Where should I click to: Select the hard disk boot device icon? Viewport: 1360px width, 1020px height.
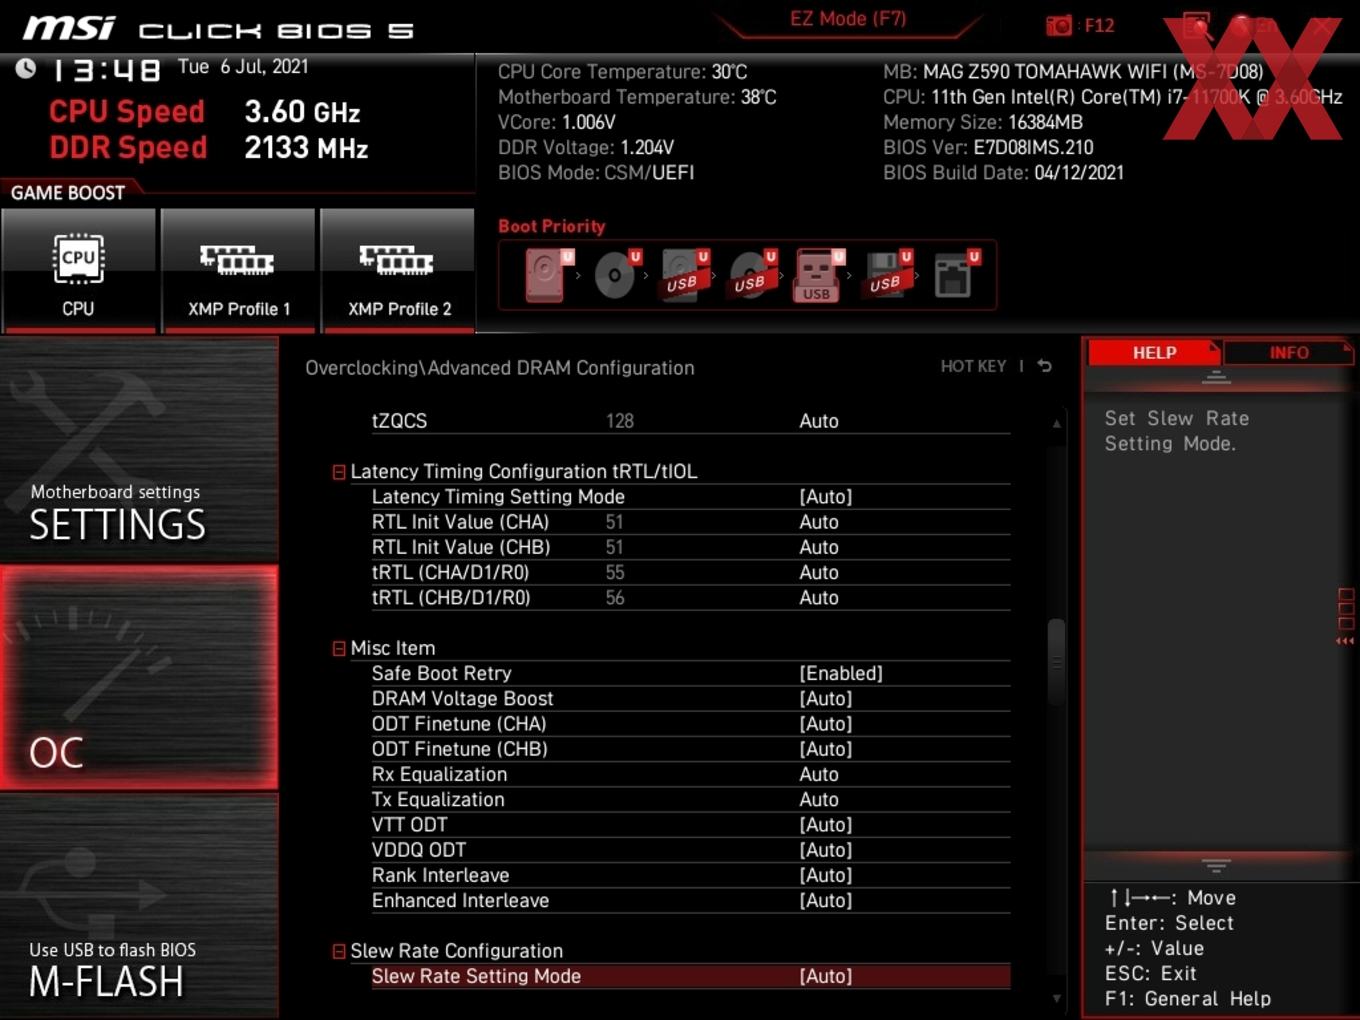(x=546, y=274)
